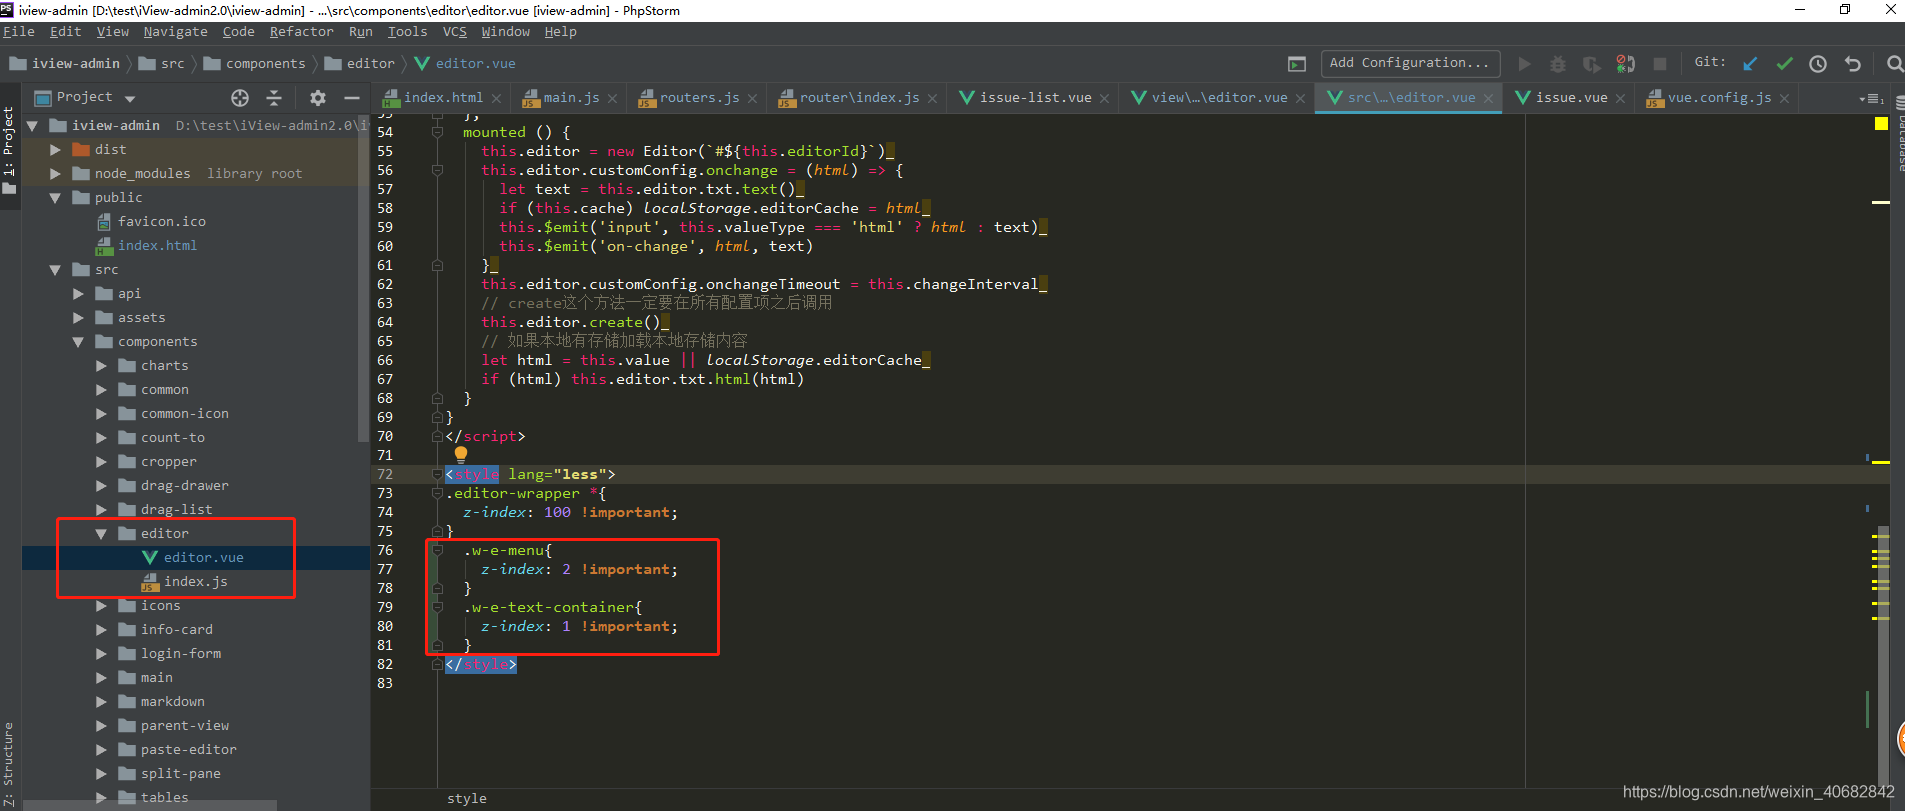
Task: Expand the api folder
Action: [79, 294]
